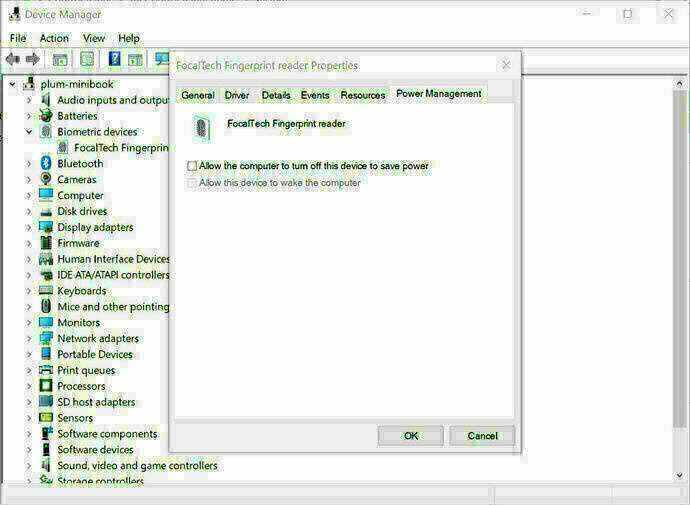Expand the Bluetooth node arrow
690x505 pixels.
click(29, 163)
